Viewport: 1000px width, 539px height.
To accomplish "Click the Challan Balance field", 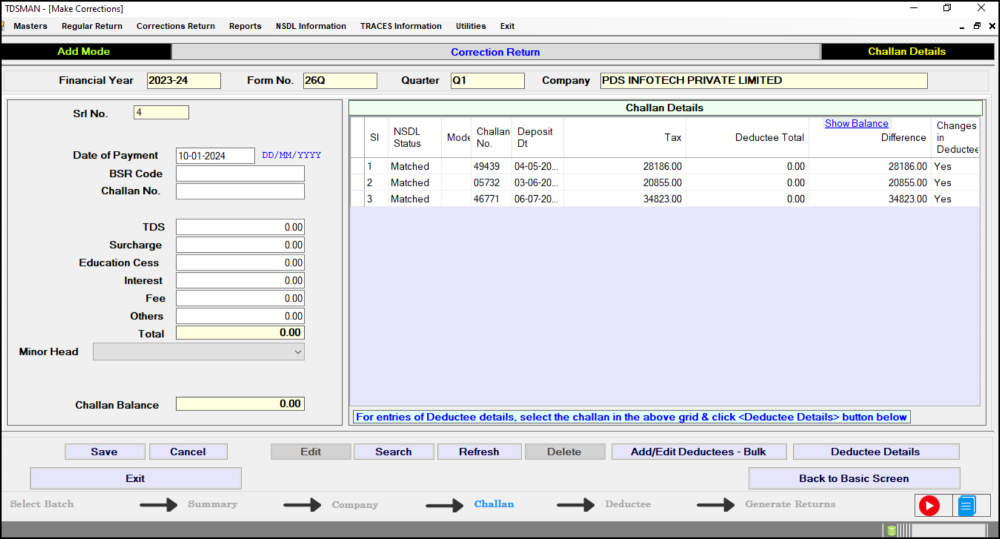I will [x=240, y=404].
